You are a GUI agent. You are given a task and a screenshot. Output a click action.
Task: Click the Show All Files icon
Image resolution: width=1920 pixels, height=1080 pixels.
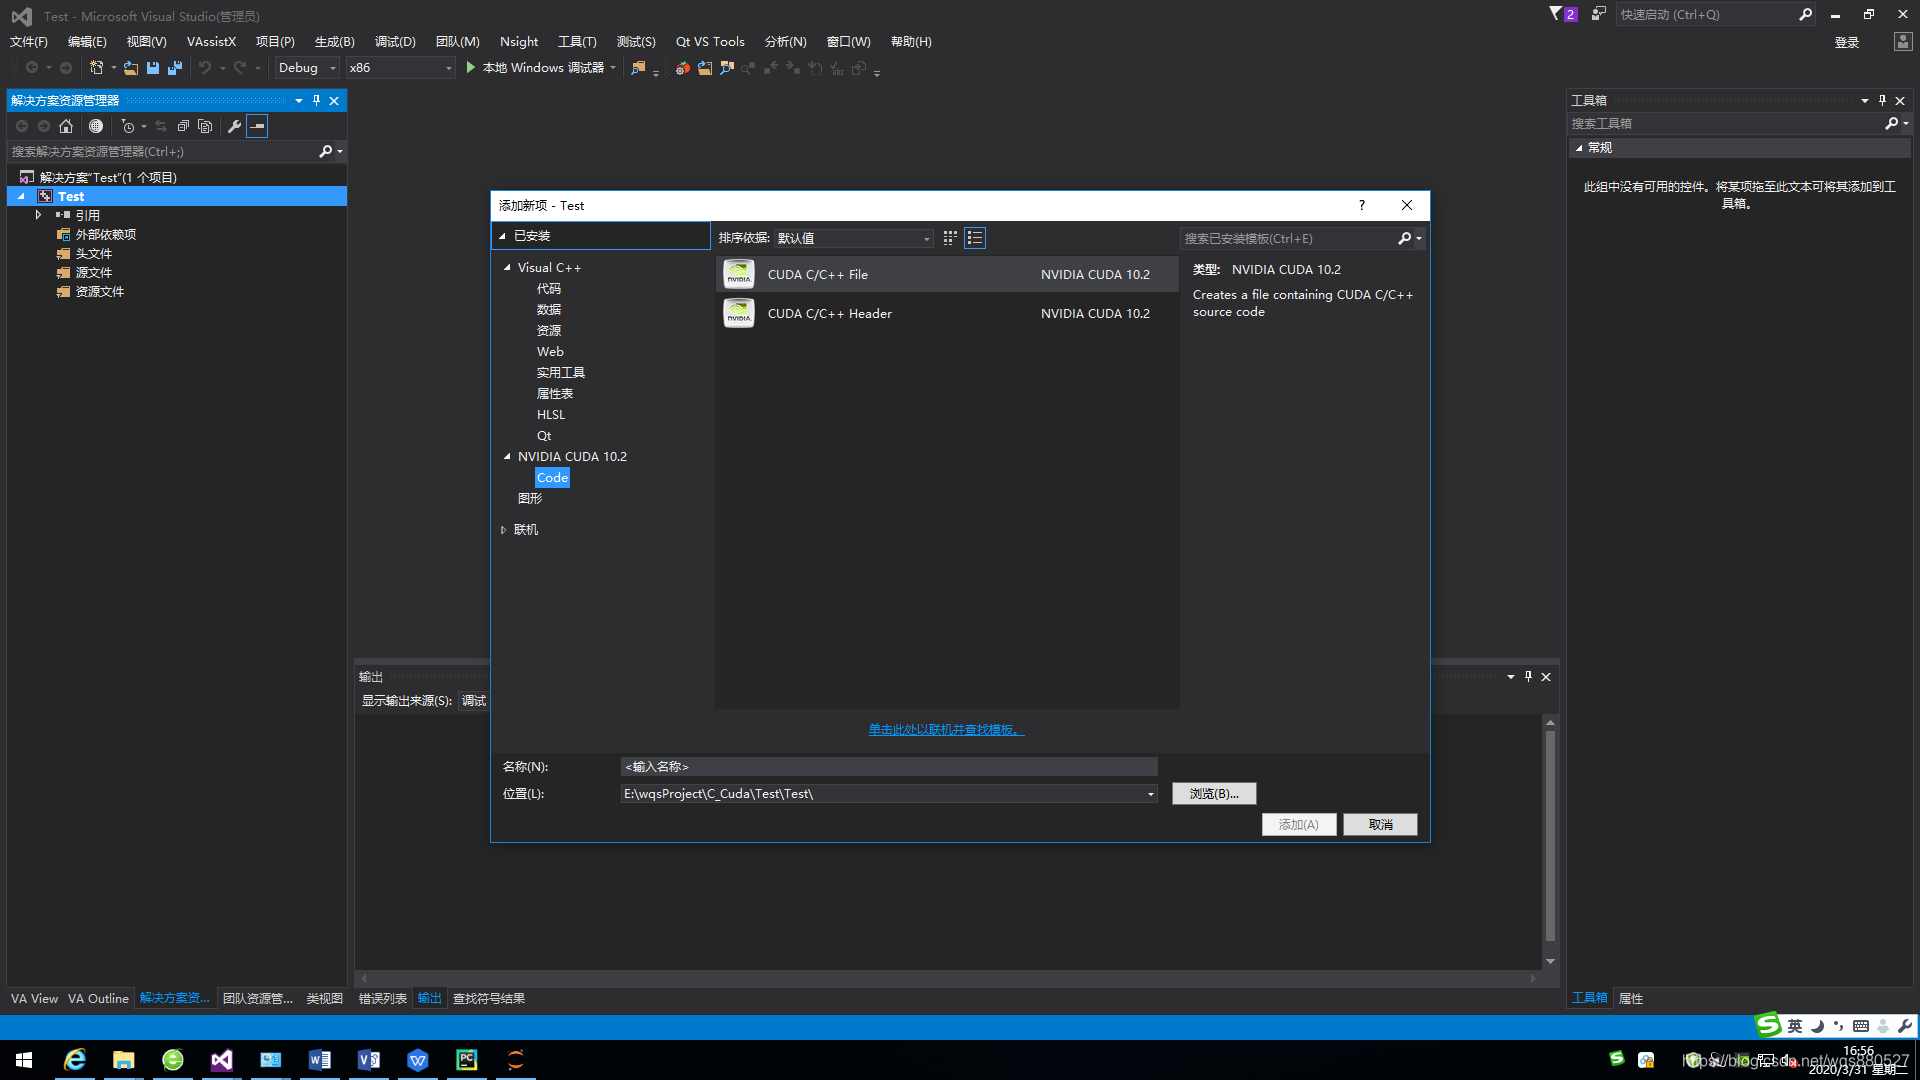pos(205,126)
